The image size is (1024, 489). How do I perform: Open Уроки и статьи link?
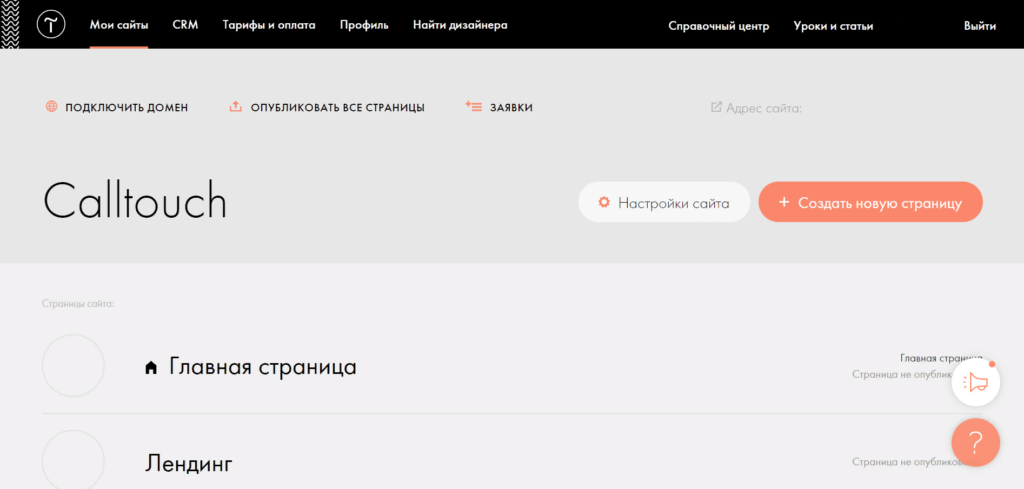pos(833,26)
